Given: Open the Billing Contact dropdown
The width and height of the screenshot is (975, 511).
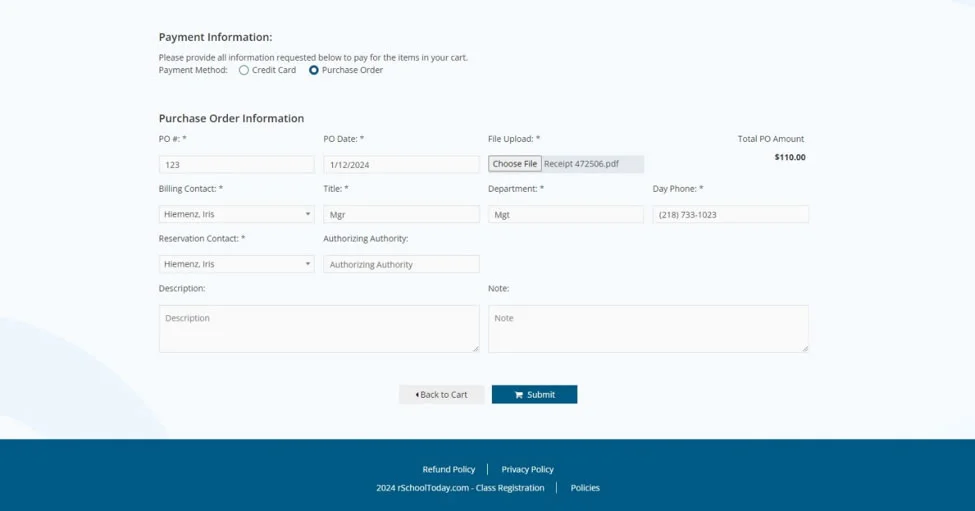Looking at the screenshot, I should [x=236, y=214].
